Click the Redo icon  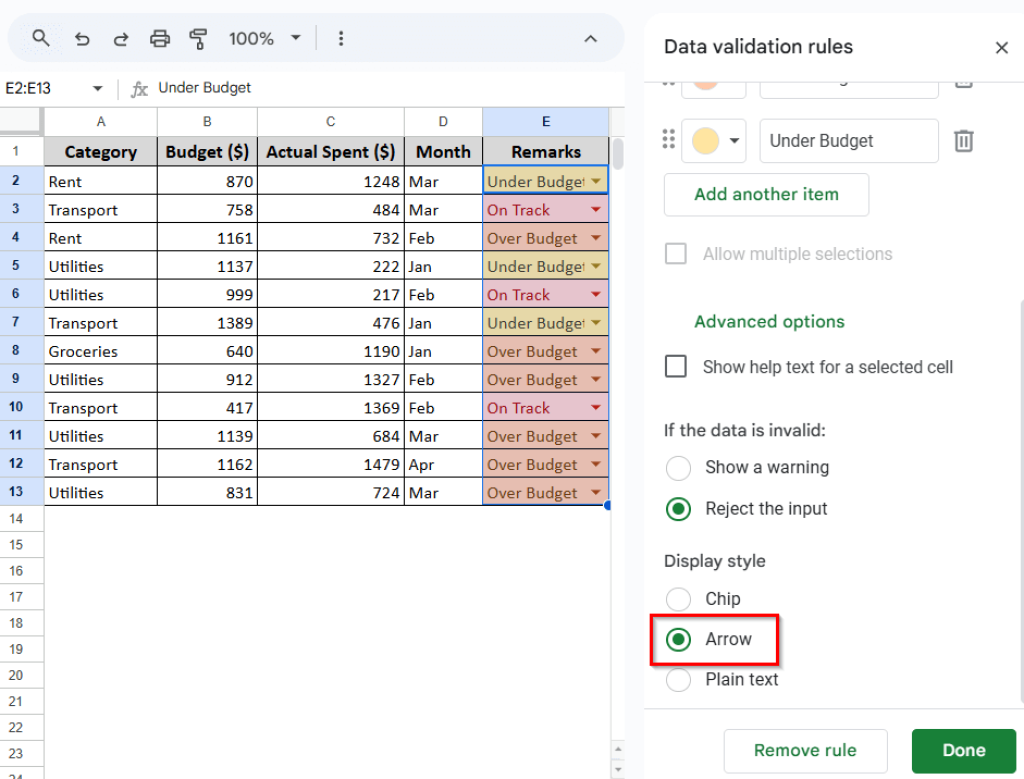(x=121, y=38)
